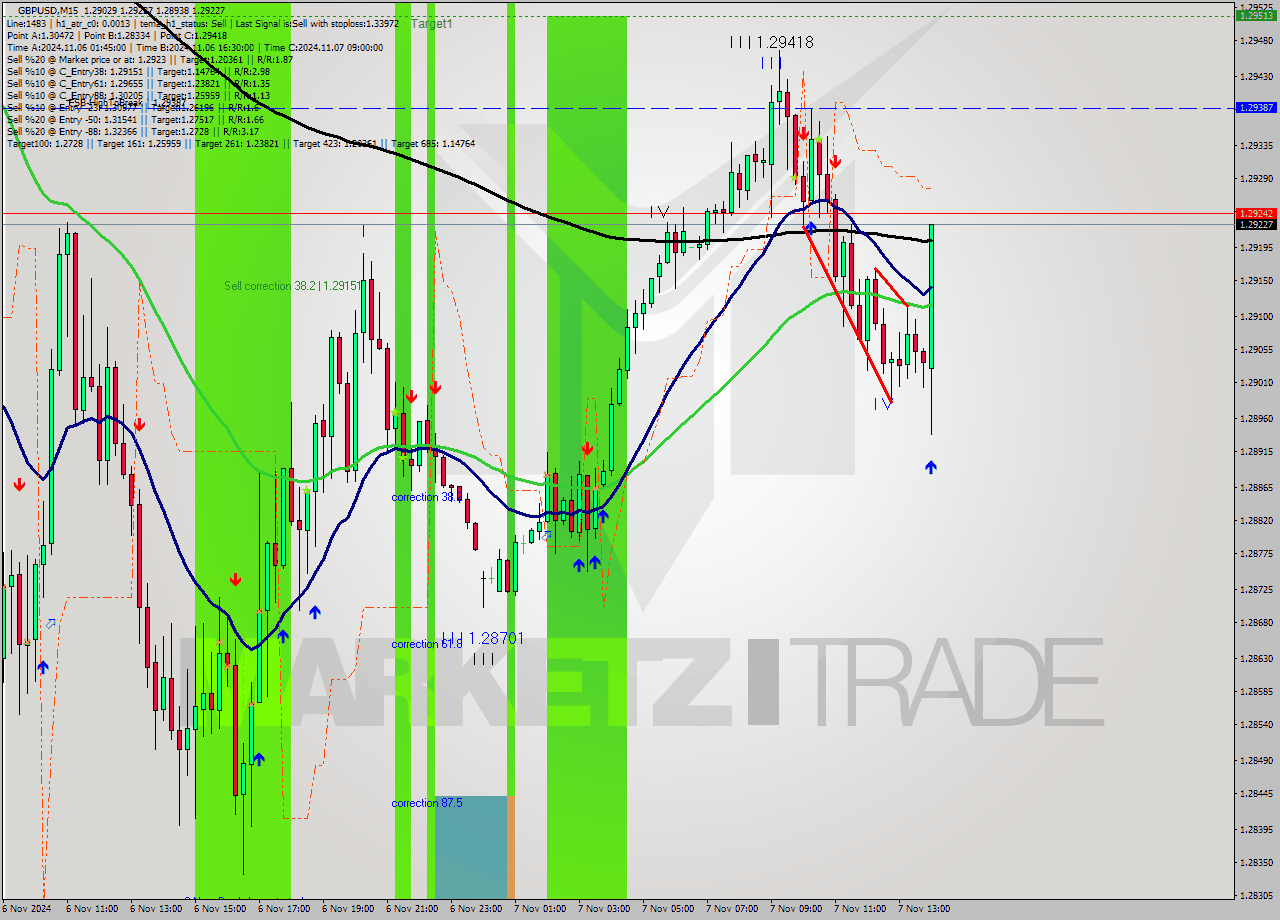Click the 1.28350 price scale value
The image size is (1280, 920).
tap(1256, 863)
